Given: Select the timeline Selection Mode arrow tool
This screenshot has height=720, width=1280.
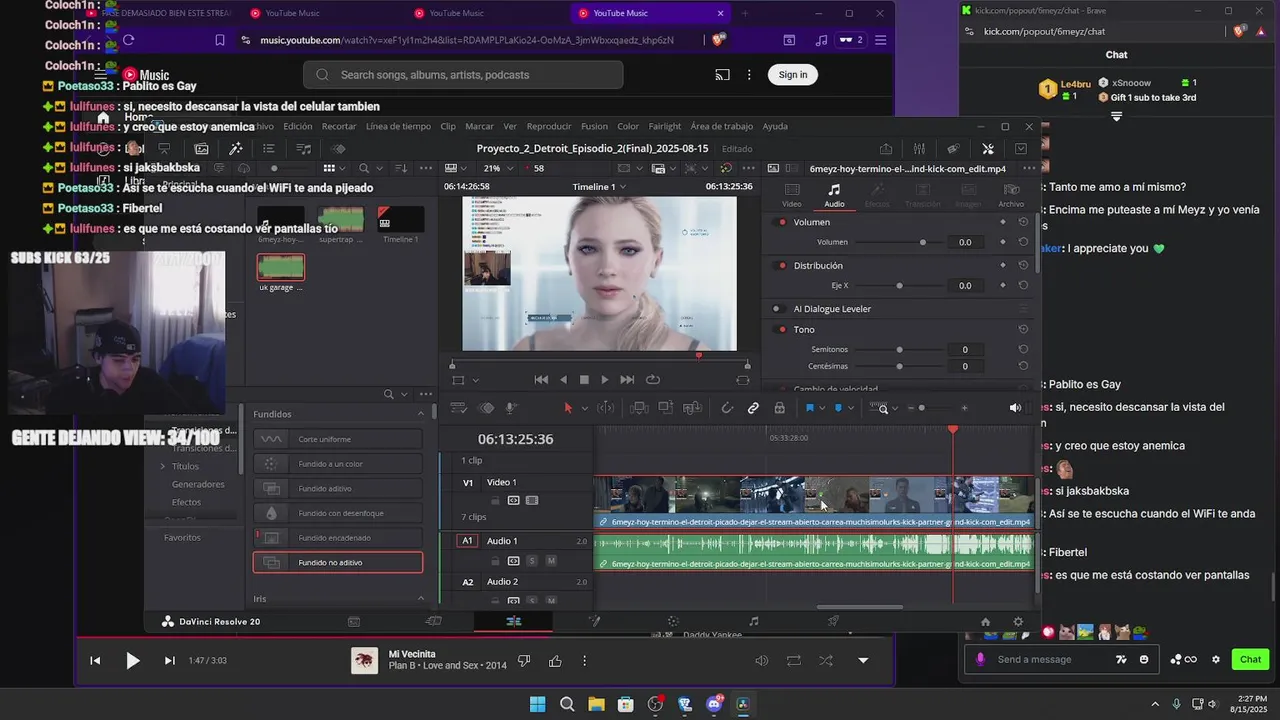Looking at the screenshot, I should point(568,408).
